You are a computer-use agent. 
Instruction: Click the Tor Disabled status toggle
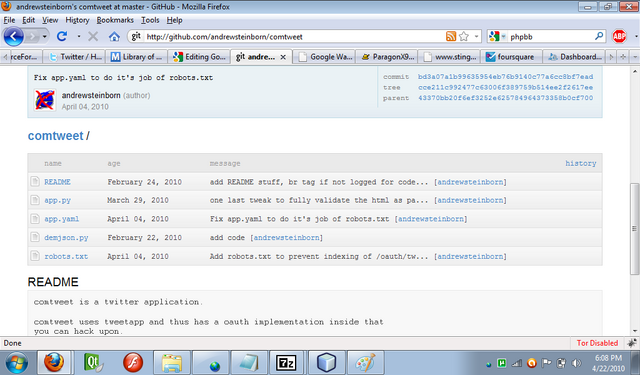click(597, 343)
